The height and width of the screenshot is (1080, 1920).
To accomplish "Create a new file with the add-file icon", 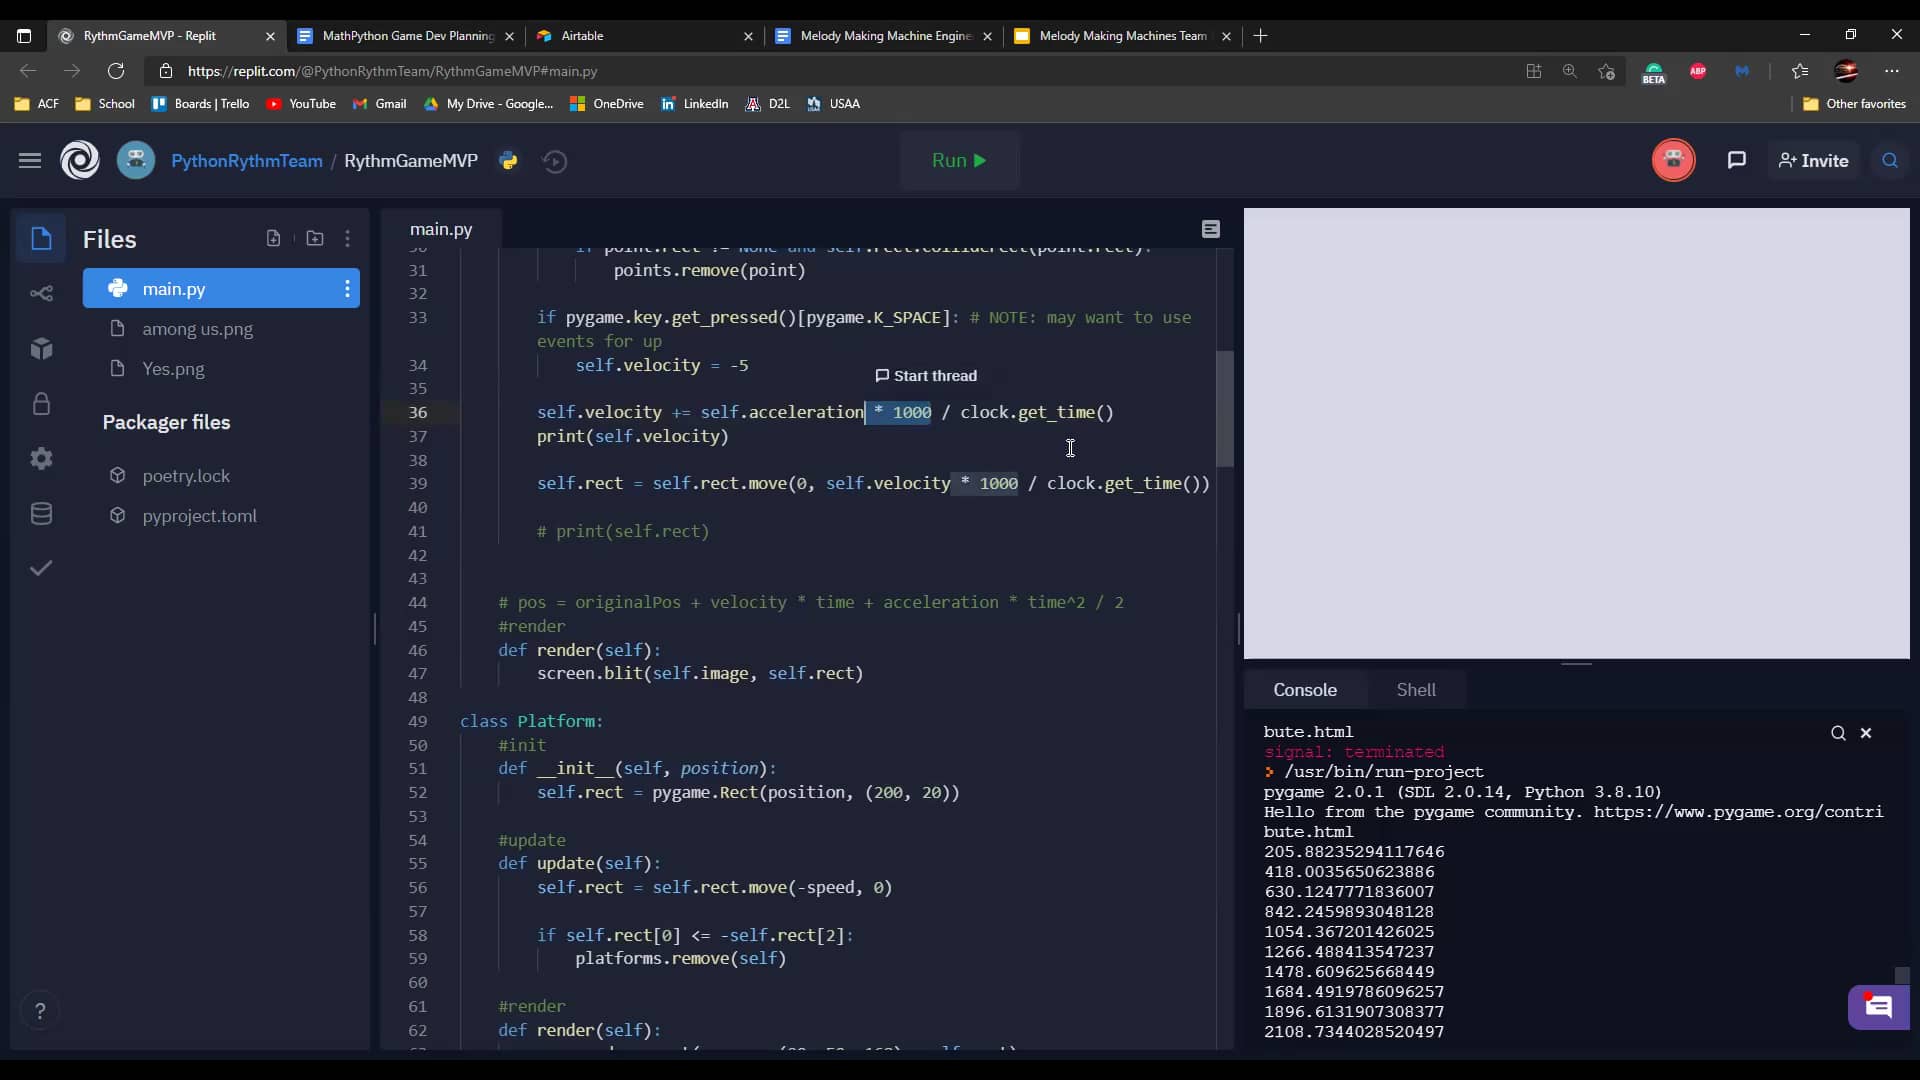I will click(x=273, y=239).
